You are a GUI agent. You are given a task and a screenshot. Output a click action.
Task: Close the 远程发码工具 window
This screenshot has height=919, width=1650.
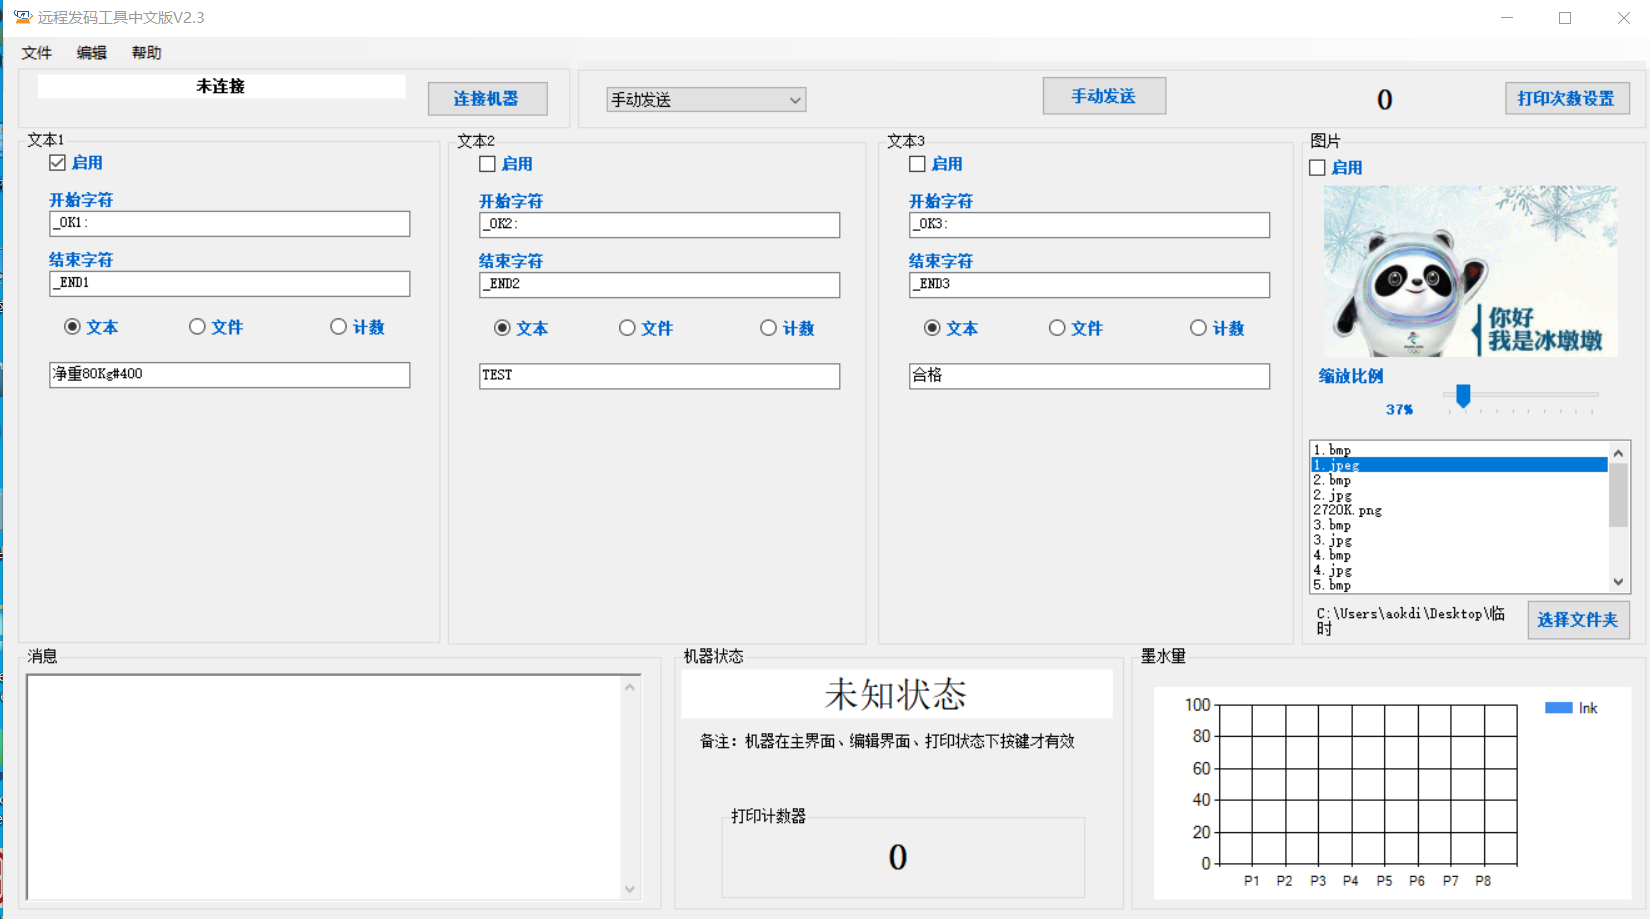coord(1623,18)
